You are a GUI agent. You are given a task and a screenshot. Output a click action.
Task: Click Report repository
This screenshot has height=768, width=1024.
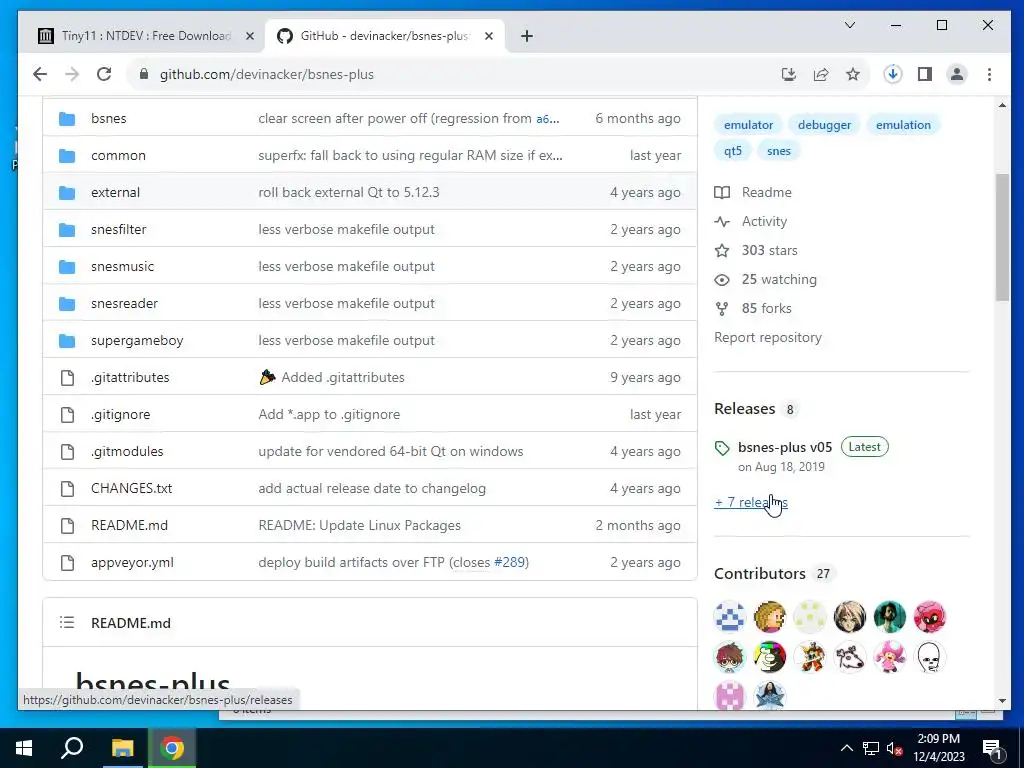(768, 338)
